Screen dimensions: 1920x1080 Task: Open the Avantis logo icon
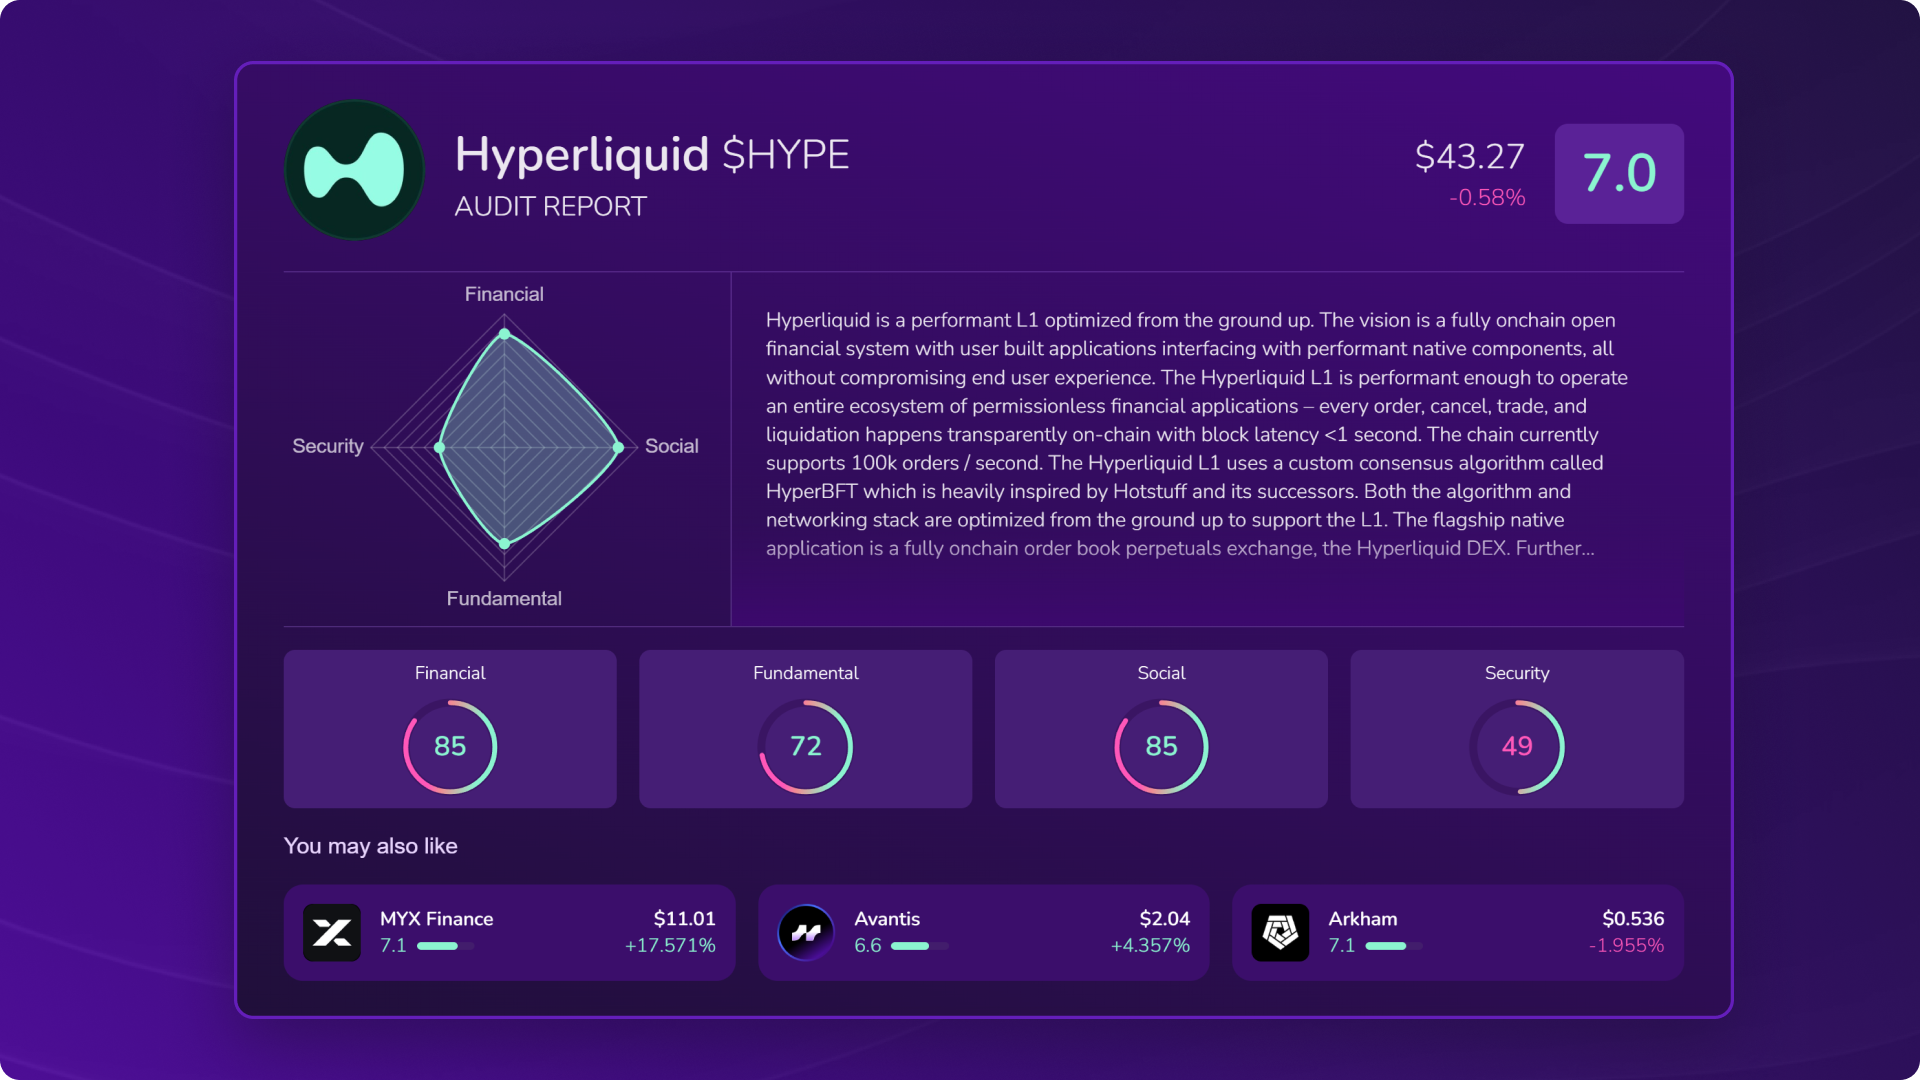click(806, 933)
